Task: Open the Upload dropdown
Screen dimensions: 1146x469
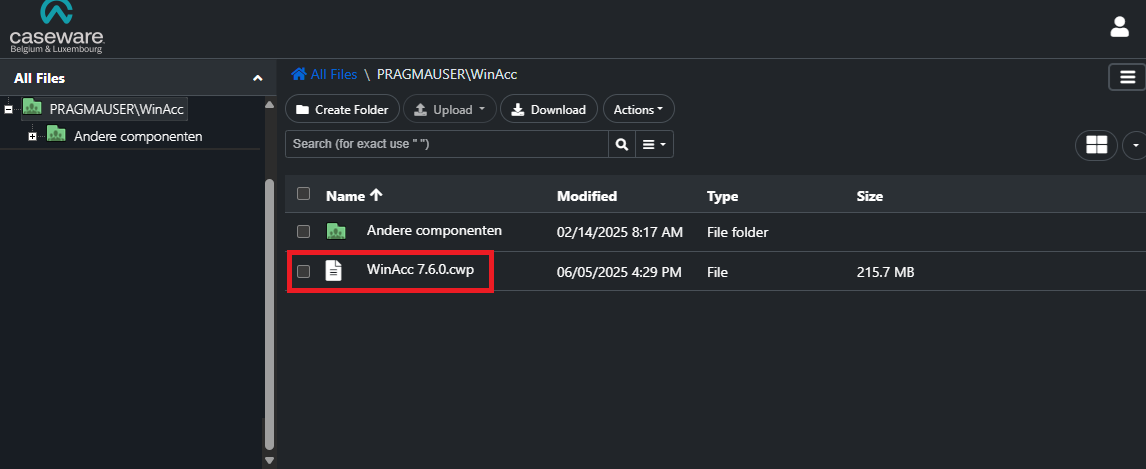Action: [449, 109]
